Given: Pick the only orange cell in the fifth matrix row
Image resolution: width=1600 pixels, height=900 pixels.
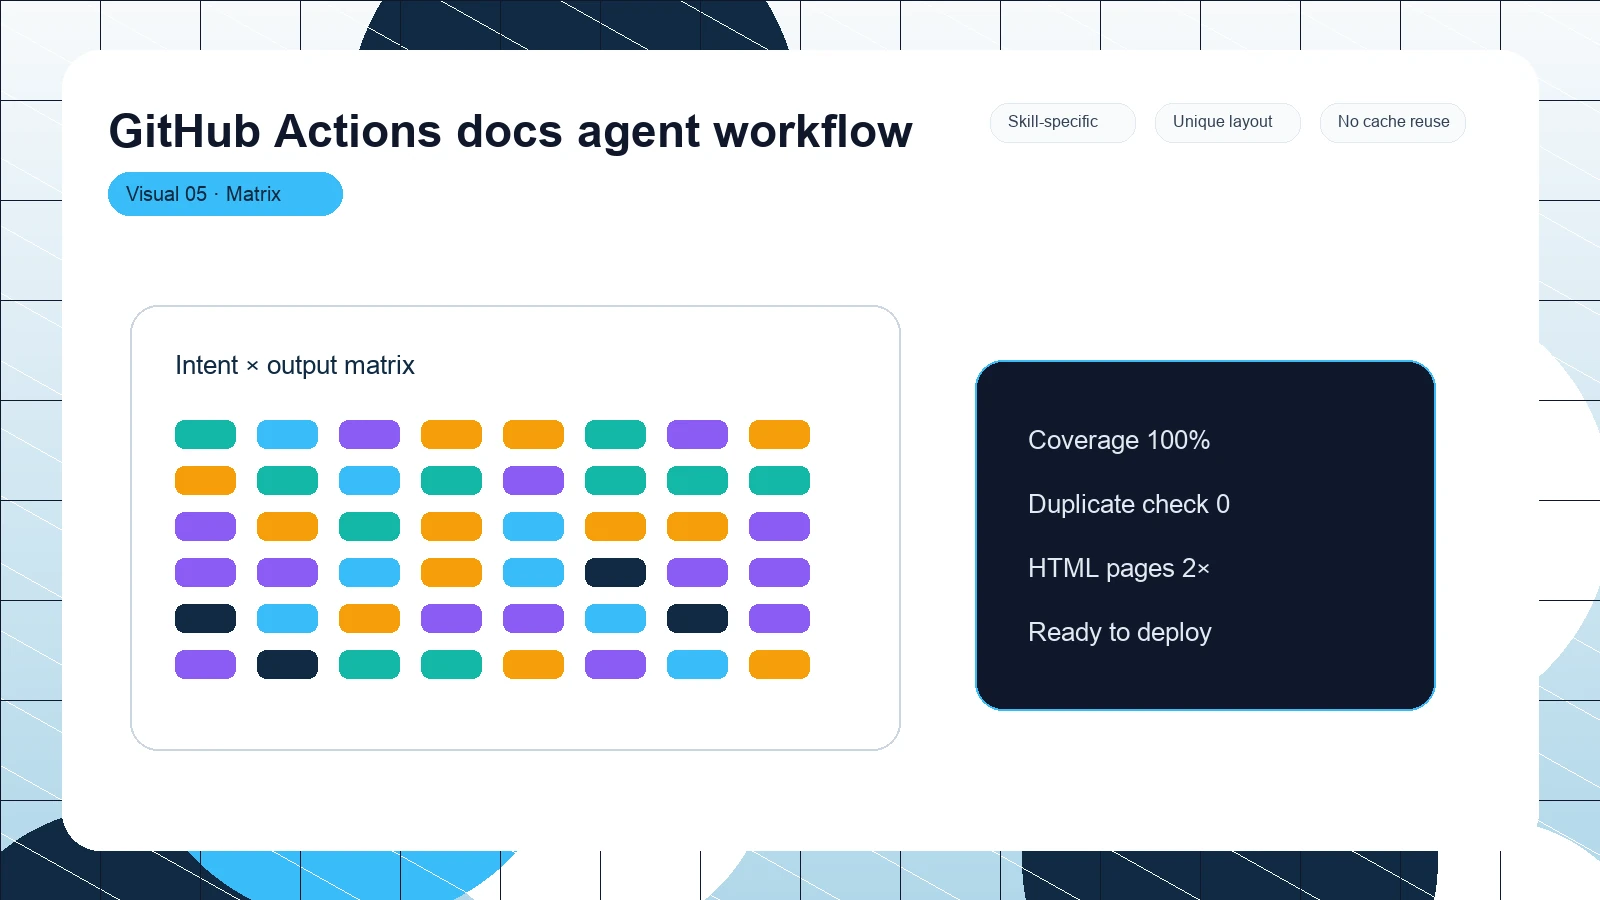Looking at the screenshot, I should pyautogui.click(x=369, y=619).
